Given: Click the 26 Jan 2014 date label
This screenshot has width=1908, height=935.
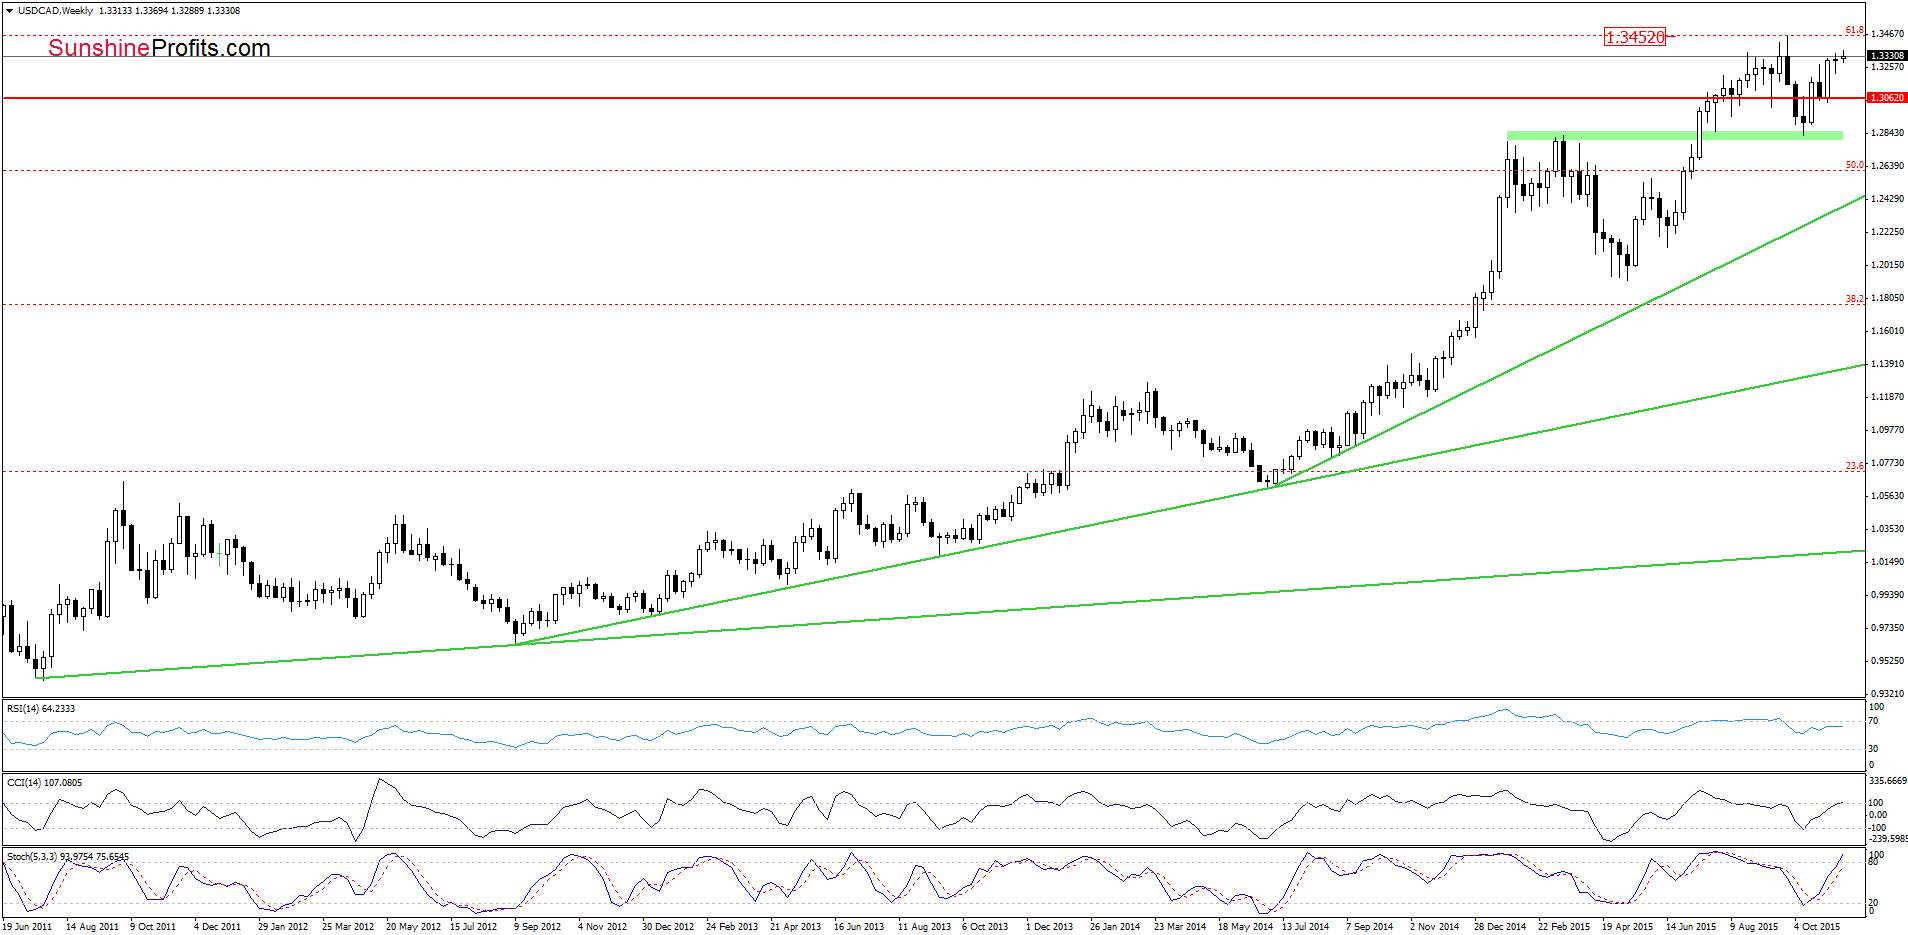Looking at the screenshot, I should 1115,927.
